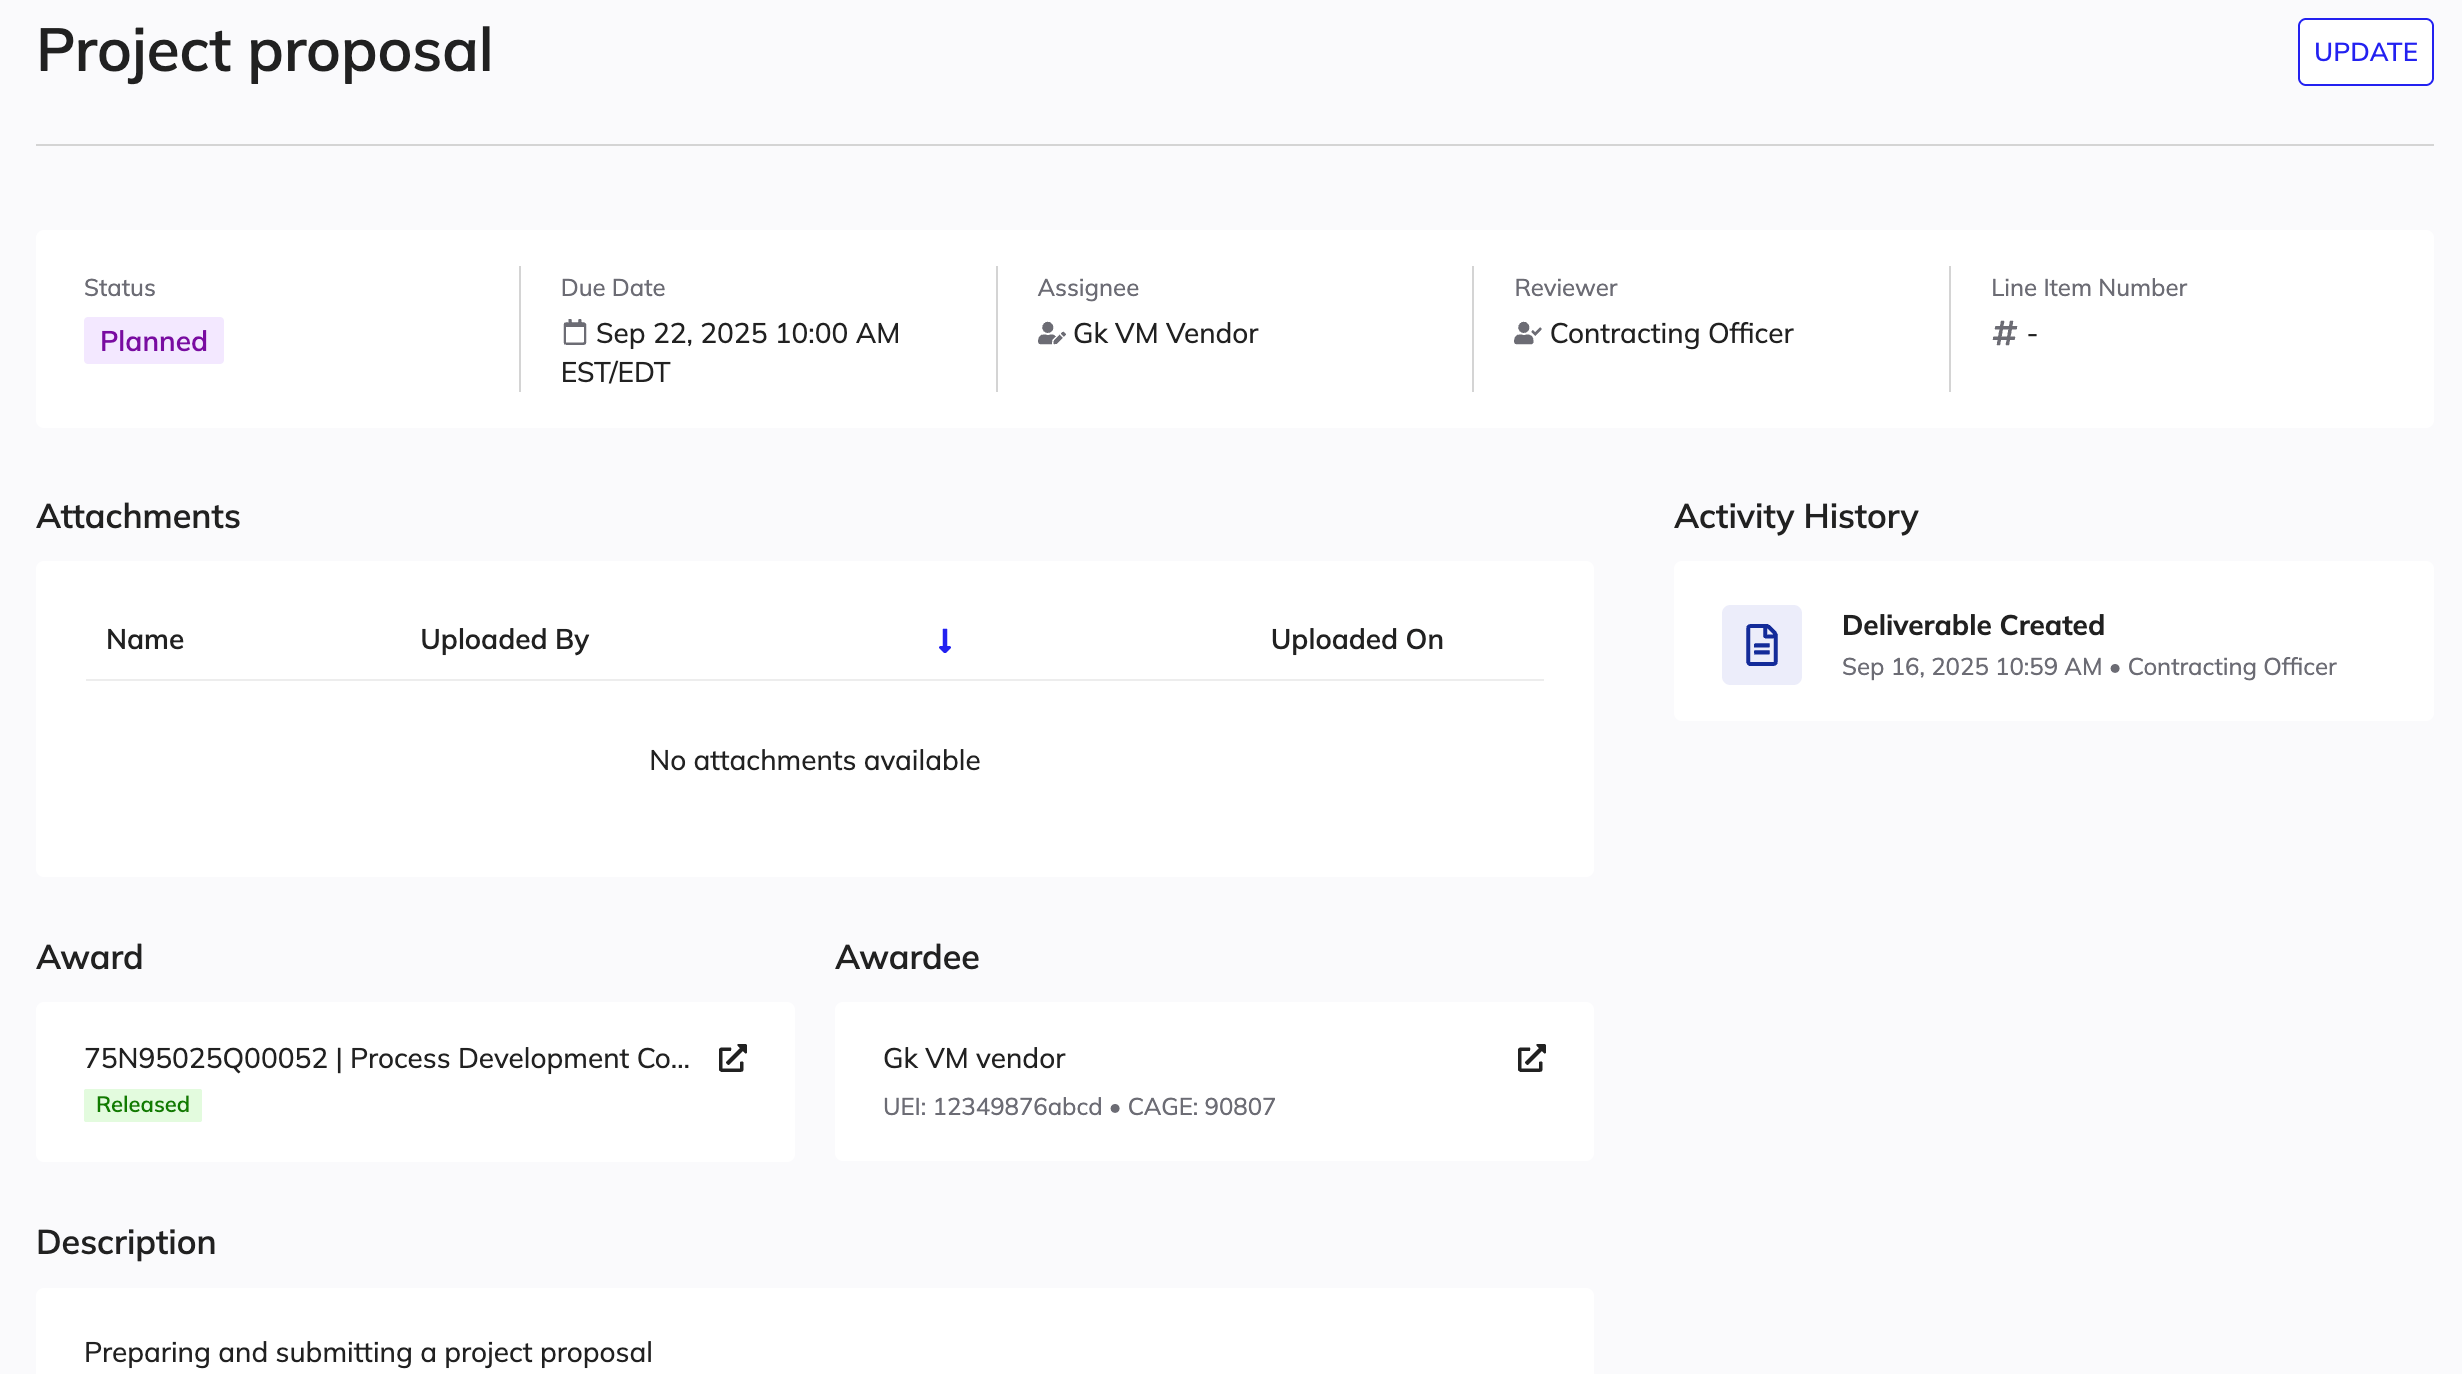Screen dimensions: 2462x1374
Task: Click the Planned status badge
Action: point(154,341)
